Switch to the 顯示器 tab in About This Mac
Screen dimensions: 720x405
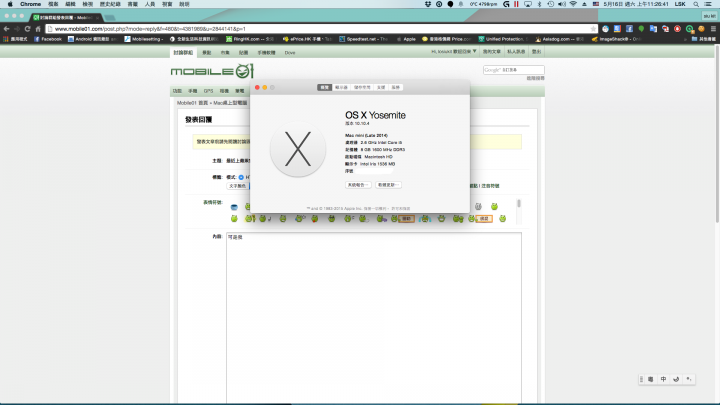click(341, 87)
